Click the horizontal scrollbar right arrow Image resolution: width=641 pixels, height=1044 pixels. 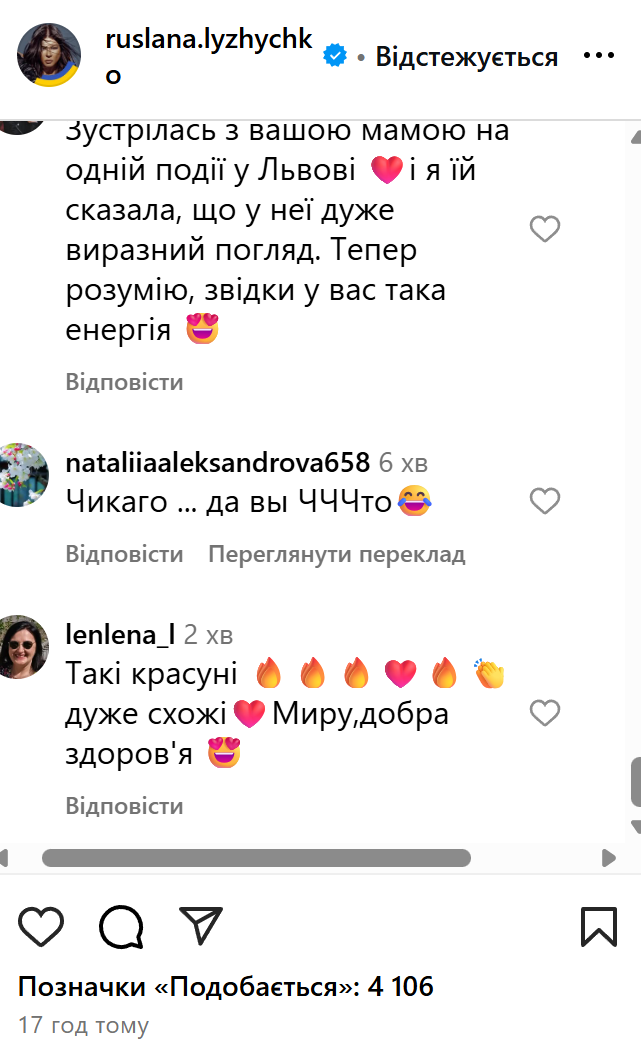coord(608,858)
